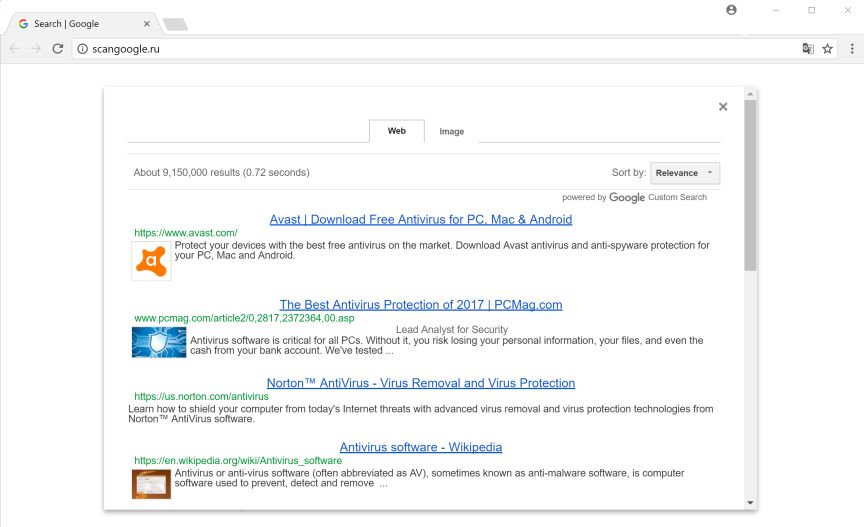Click the browser back arrow
Viewport: 864px width, 527px height.
14,49
